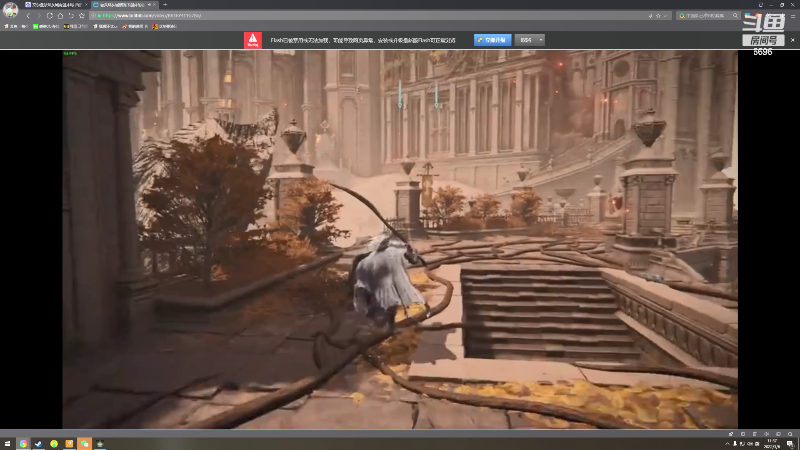Expand the address bar dropdown chevron

click(665, 16)
